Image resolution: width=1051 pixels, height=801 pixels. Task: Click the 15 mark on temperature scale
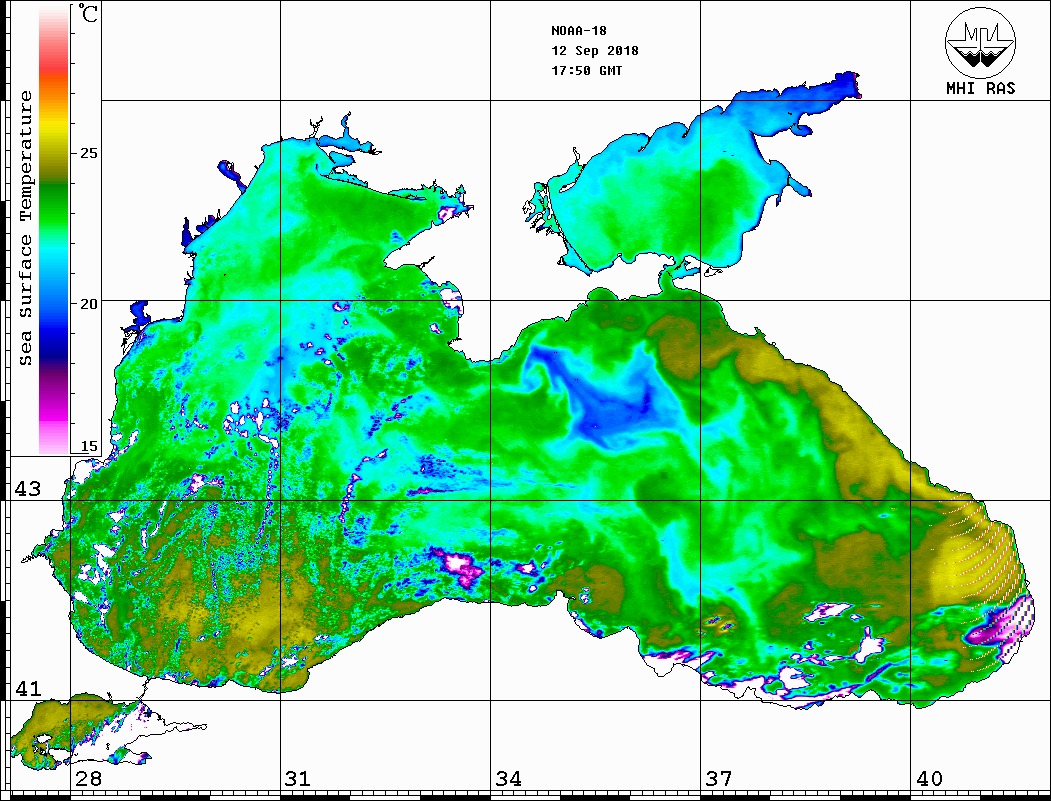pos(88,446)
